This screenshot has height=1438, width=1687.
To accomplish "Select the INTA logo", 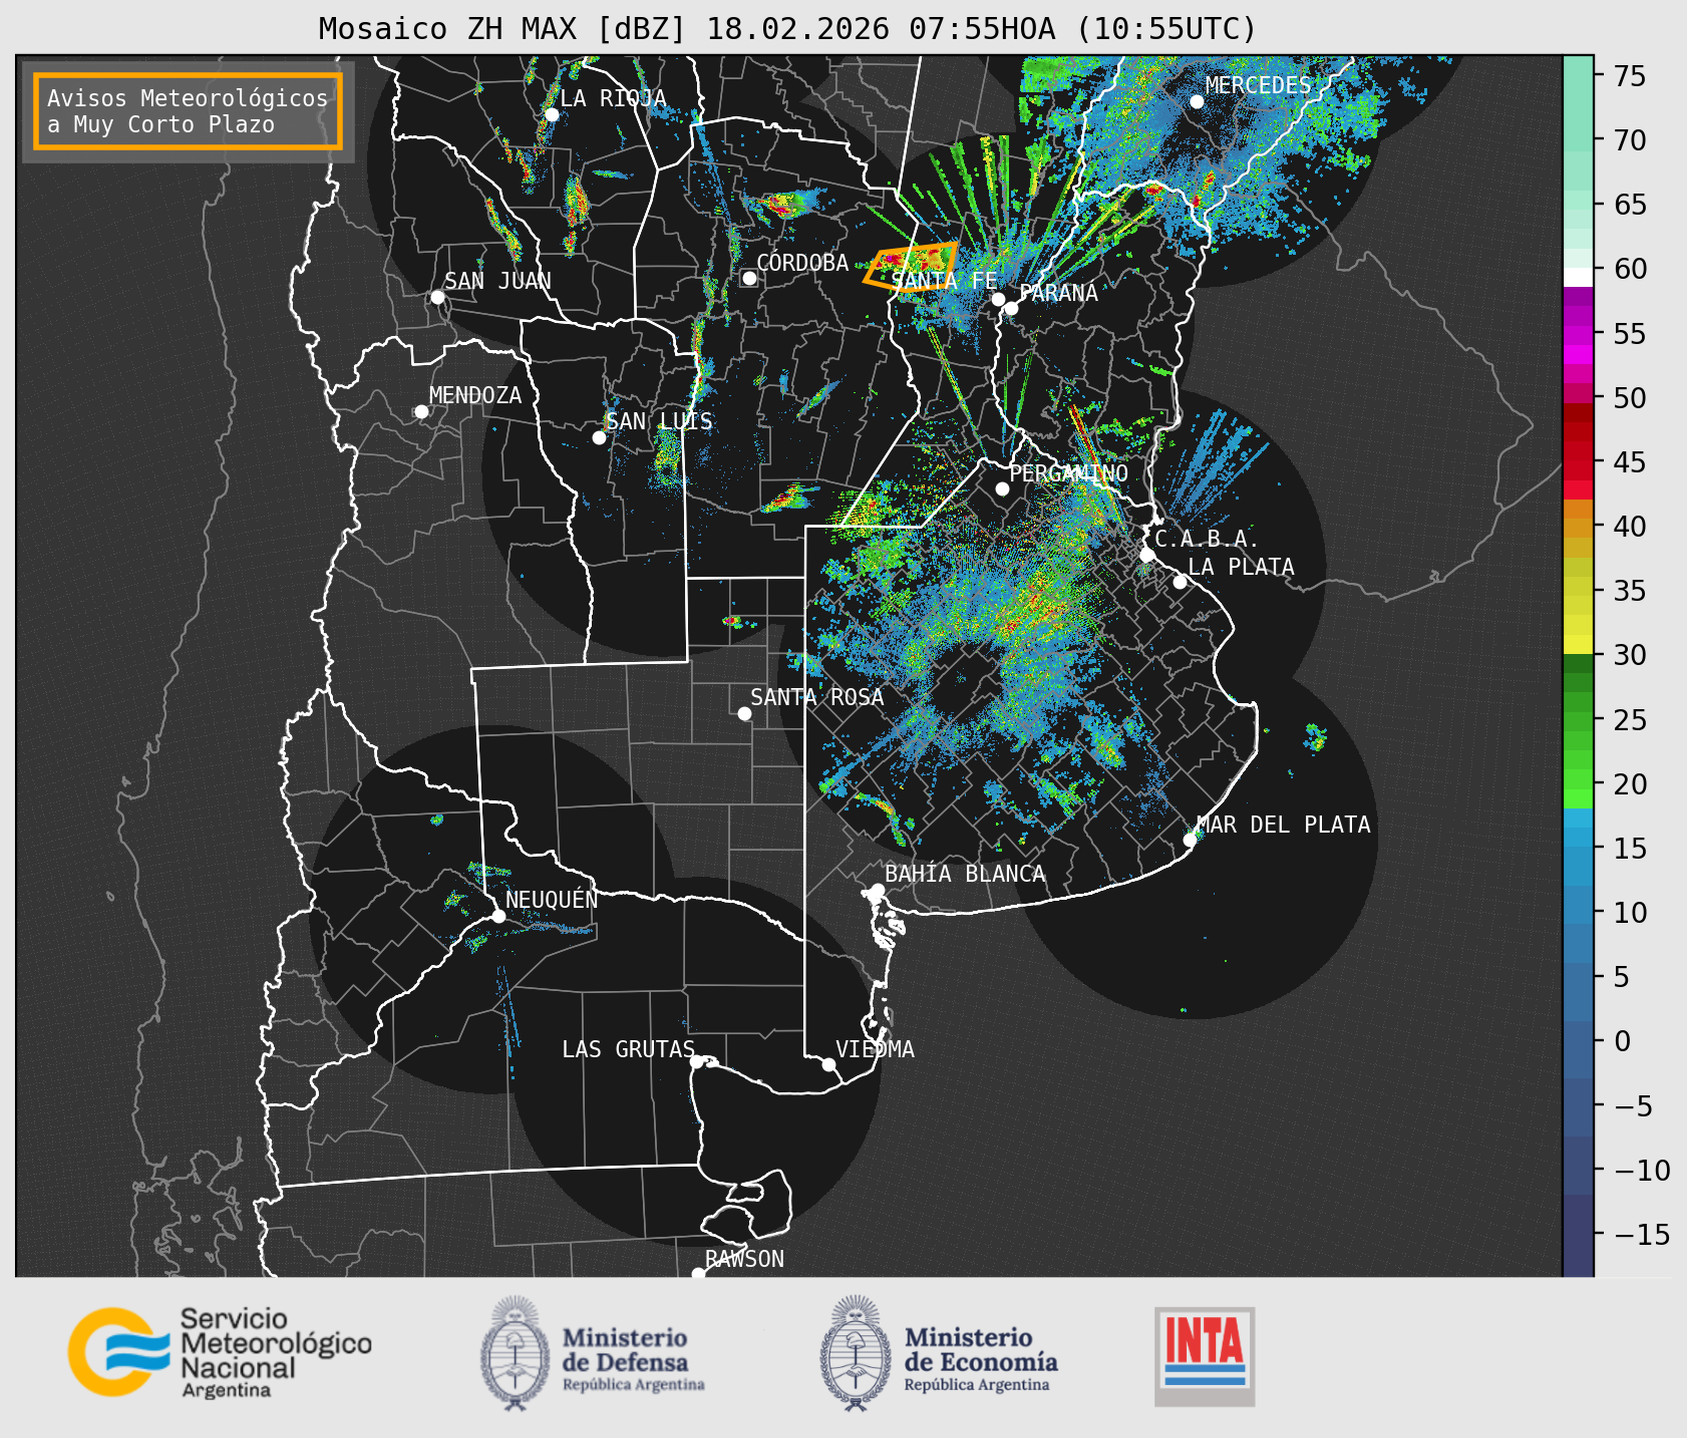I will [1204, 1356].
